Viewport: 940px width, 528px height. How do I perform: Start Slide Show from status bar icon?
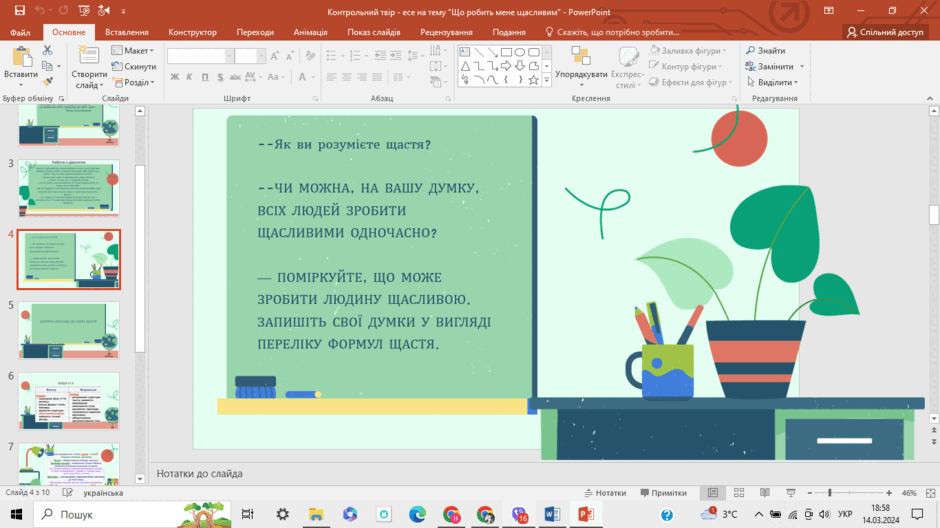(x=791, y=493)
